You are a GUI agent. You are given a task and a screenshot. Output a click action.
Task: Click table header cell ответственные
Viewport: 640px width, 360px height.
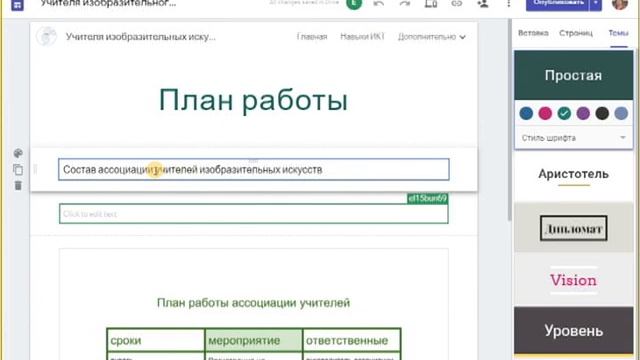pyautogui.click(x=351, y=340)
